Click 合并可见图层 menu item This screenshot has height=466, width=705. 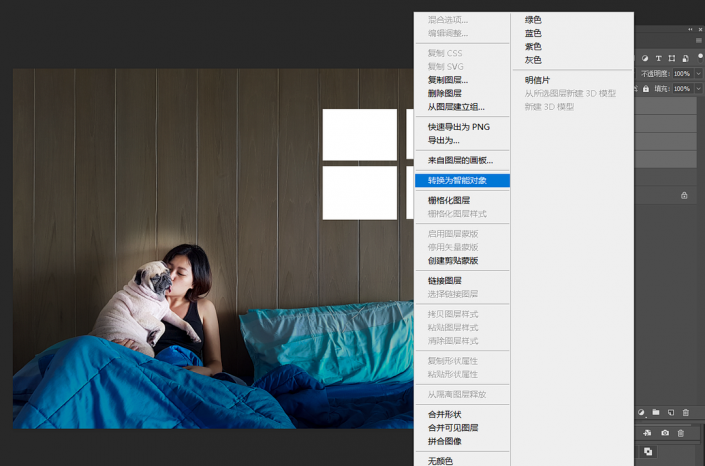pyautogui.click(x=453, y=428)
